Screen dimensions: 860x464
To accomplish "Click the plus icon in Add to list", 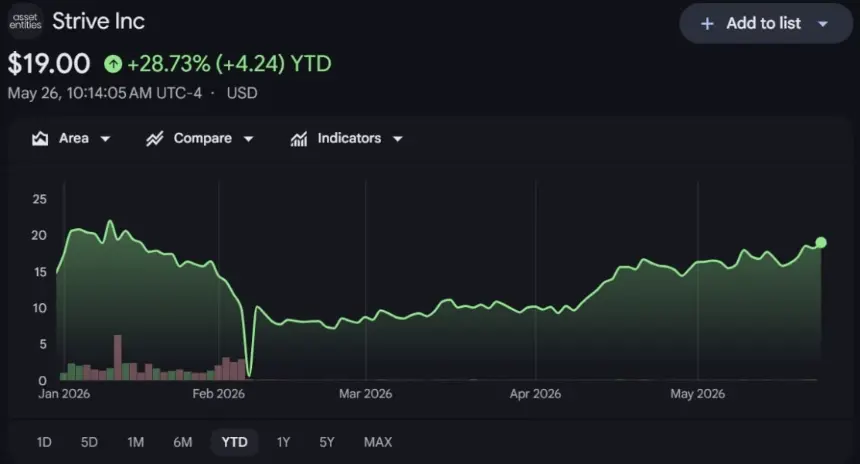I will point(707,24).
